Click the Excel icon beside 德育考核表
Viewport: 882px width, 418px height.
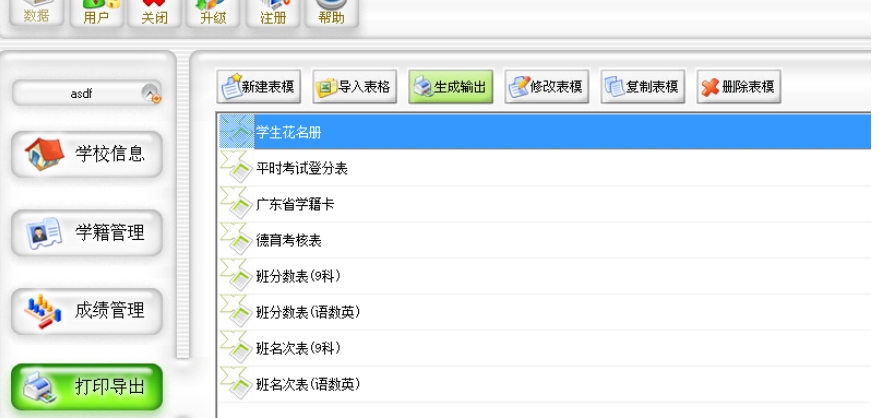(x=236, y=240)
